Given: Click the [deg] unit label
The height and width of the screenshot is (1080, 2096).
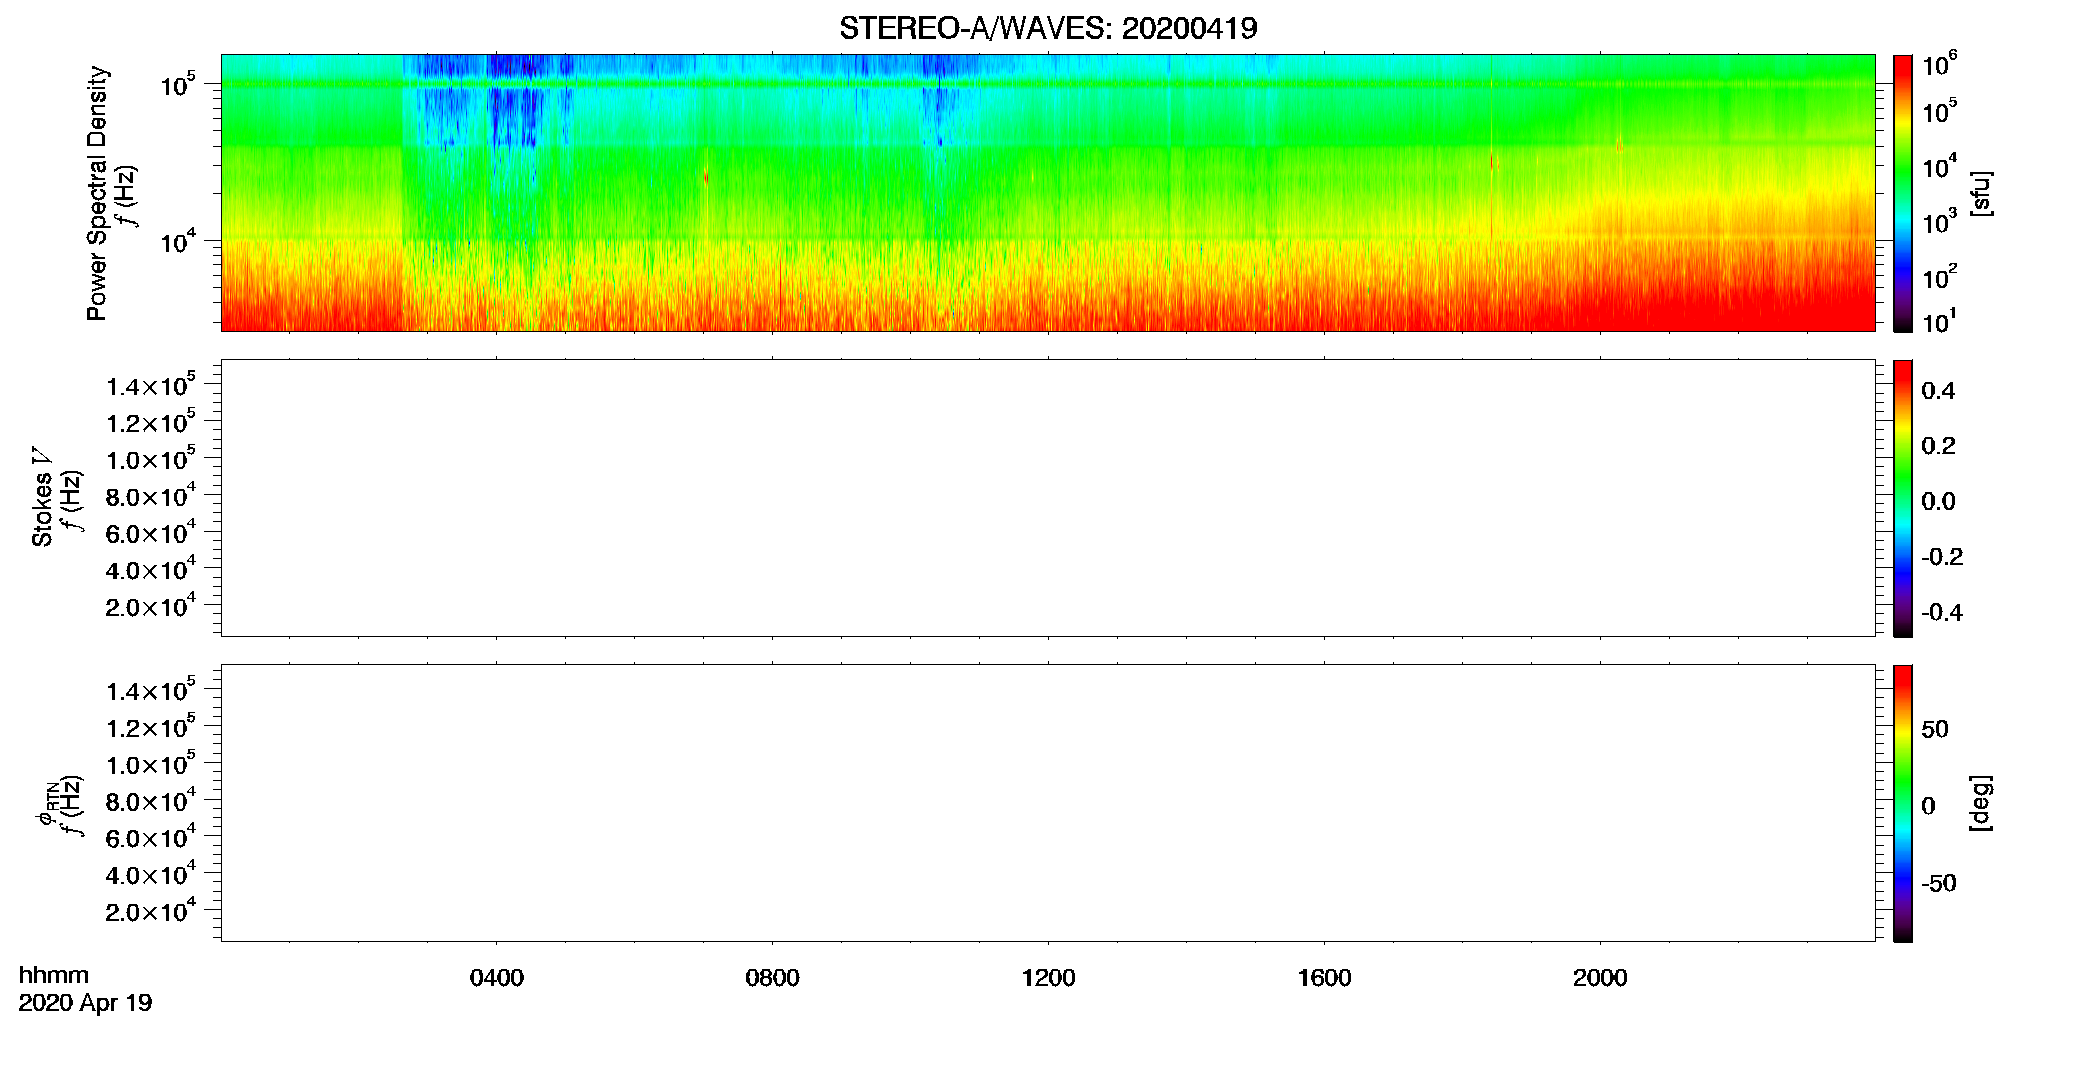Looking at the screenshot, I should (1981, 803).
